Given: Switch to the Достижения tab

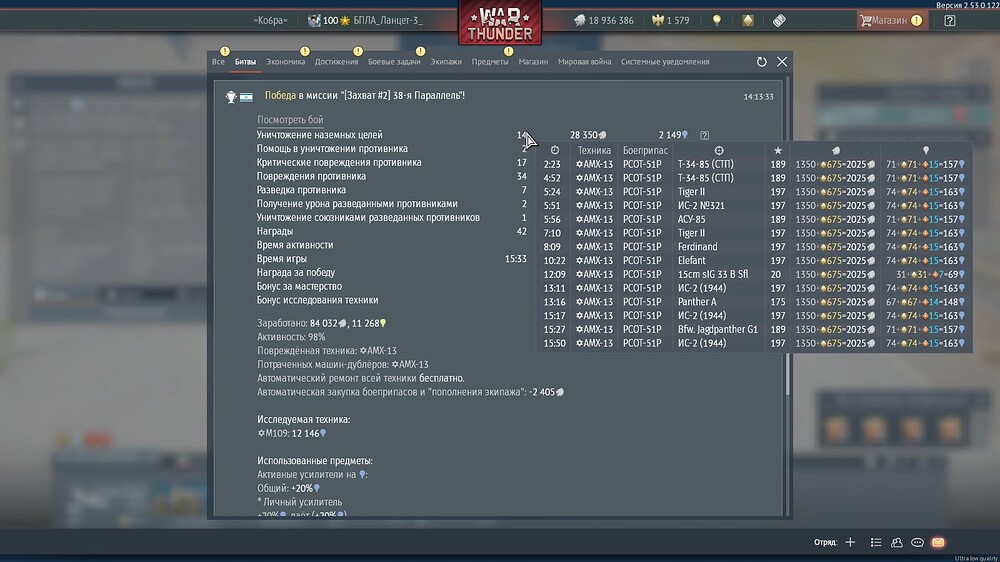Looking at the screenshot, I should [336, 62].
